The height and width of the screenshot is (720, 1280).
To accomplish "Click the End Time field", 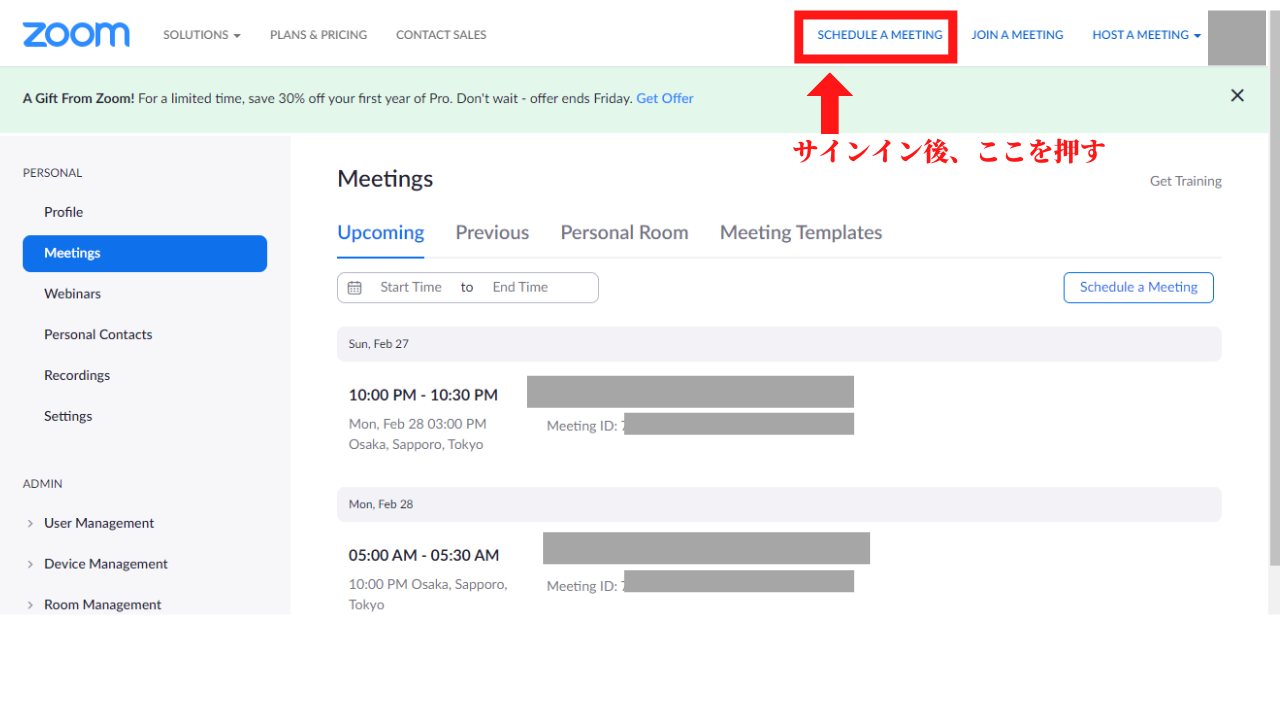I will (520, 287).
